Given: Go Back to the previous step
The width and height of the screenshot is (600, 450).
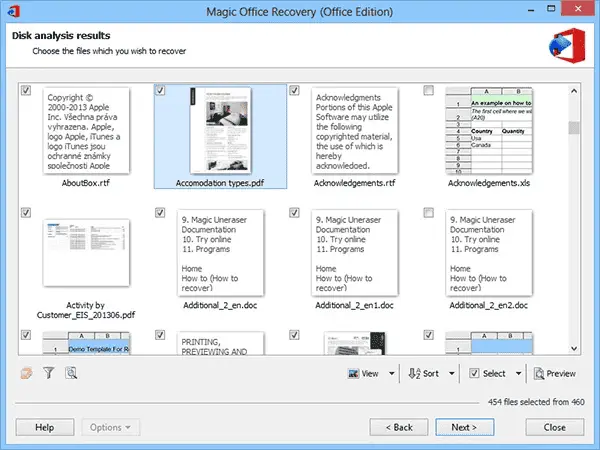Looking at the screenshot, I should pos(399,427).
